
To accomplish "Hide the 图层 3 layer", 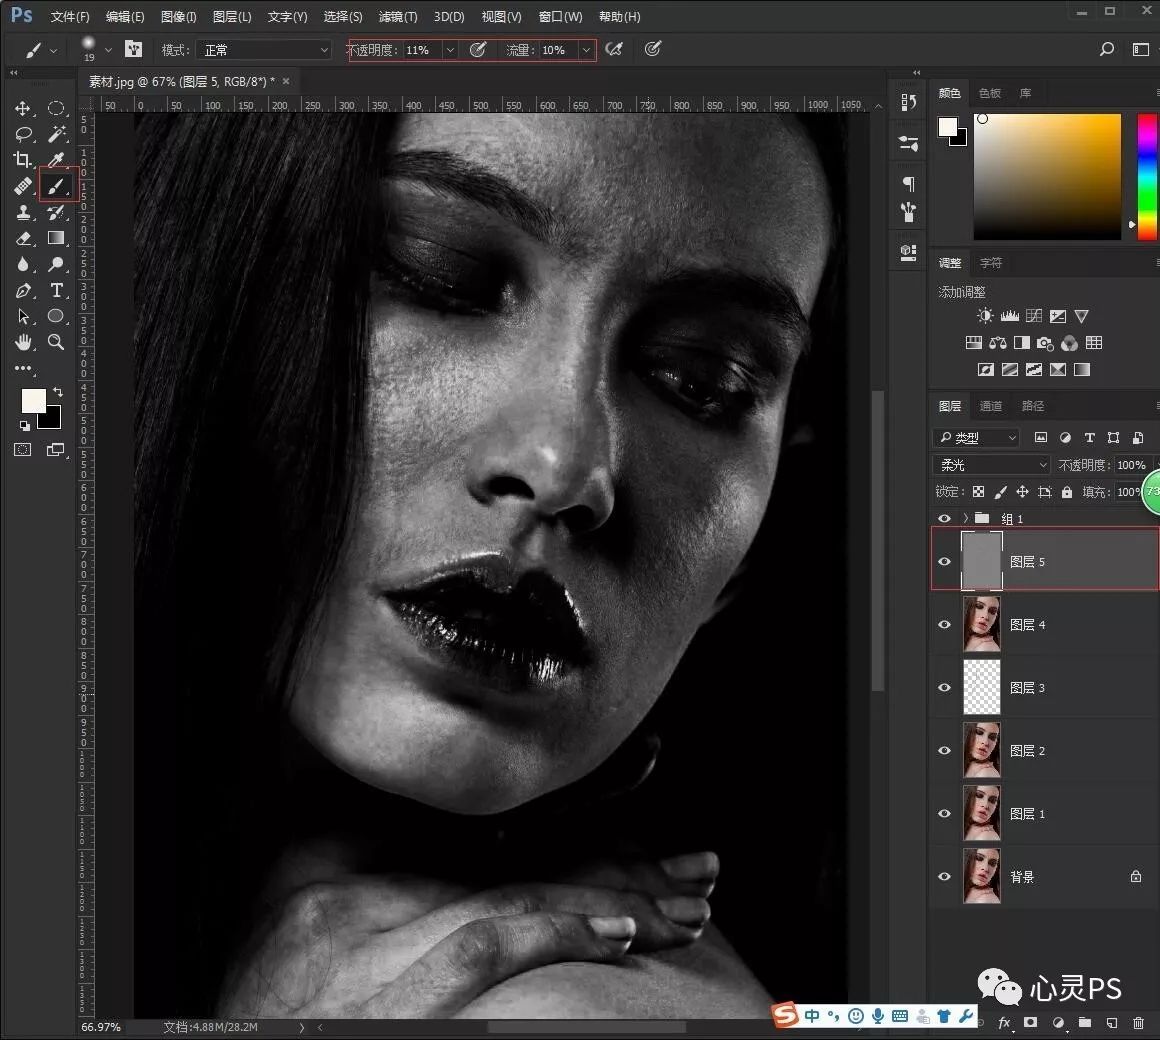I will [x=944, y=687].
